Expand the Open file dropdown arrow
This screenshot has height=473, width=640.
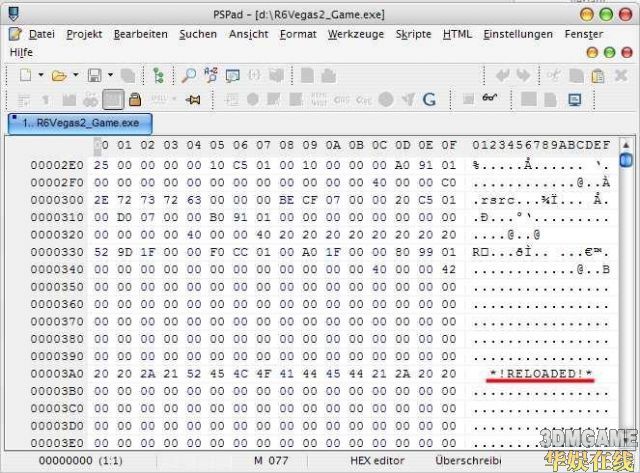tap(75, 75)
